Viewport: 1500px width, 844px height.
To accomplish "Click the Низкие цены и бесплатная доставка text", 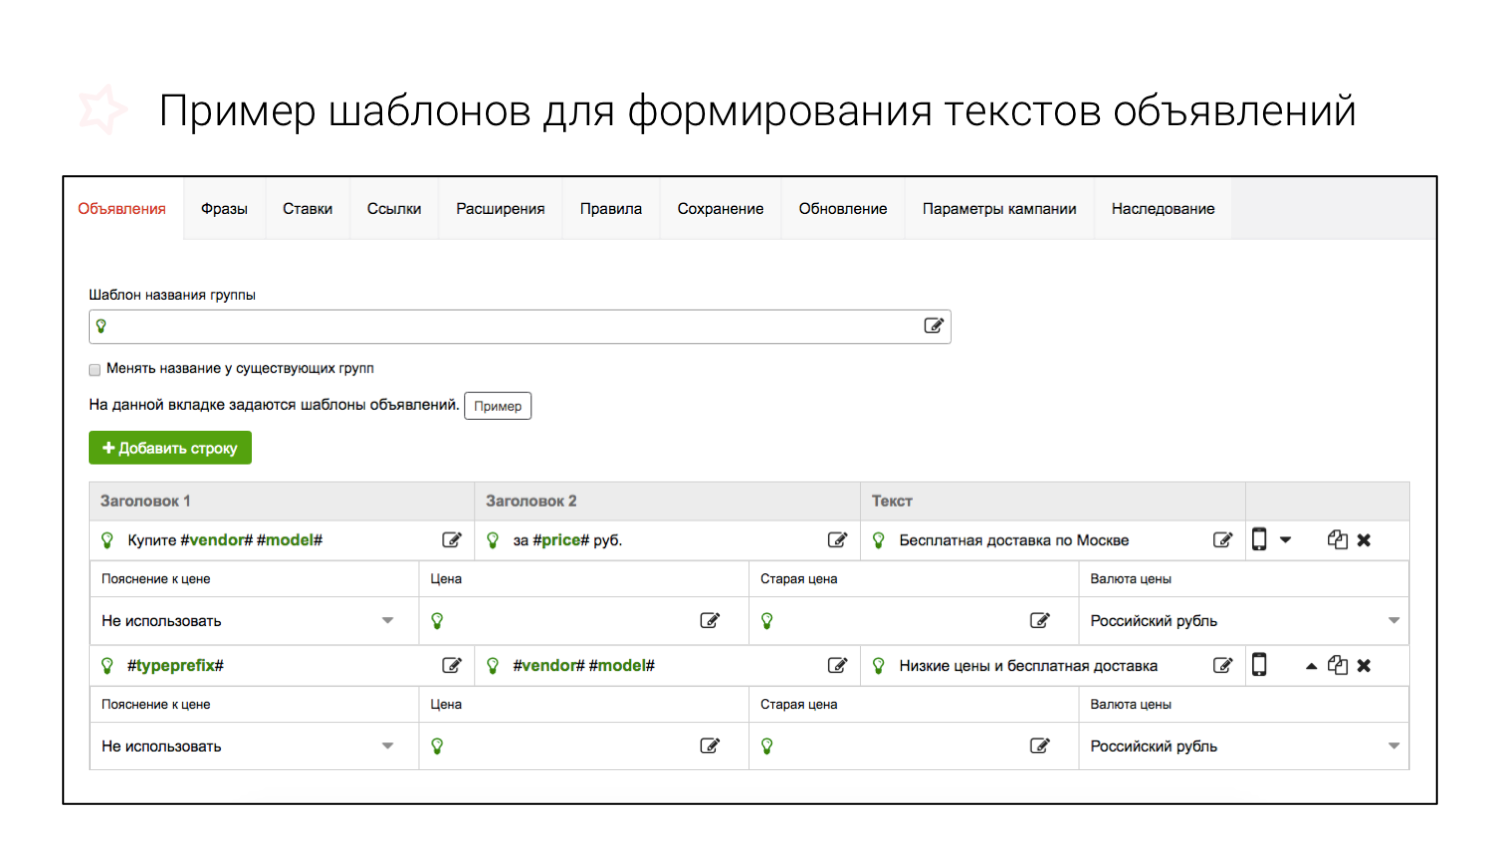I will [1028, 666].
